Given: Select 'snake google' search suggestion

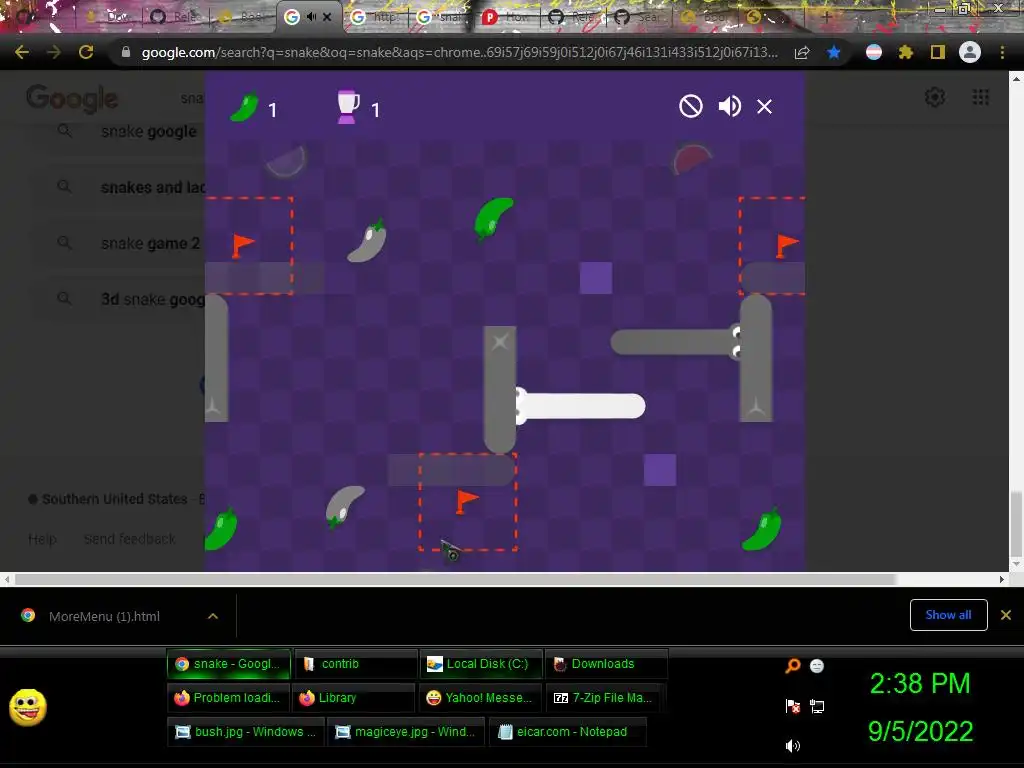Looking at the screenshot, I should [x=148, y=131].
